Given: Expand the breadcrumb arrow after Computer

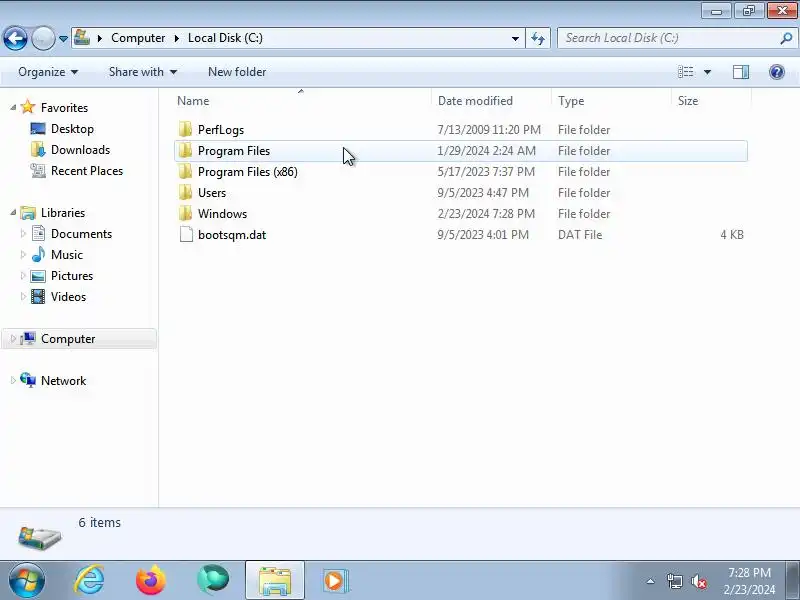Looking at the screenshot, I should click(177, 38).
